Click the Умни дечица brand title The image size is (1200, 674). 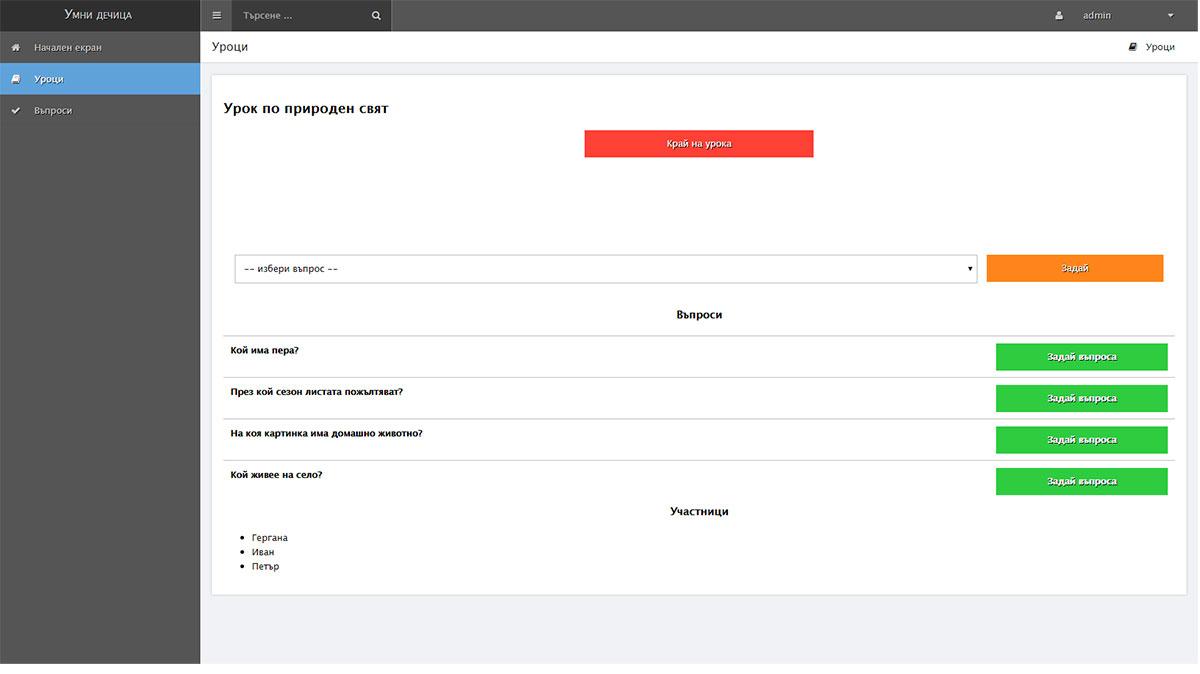(x=98, y=15)
